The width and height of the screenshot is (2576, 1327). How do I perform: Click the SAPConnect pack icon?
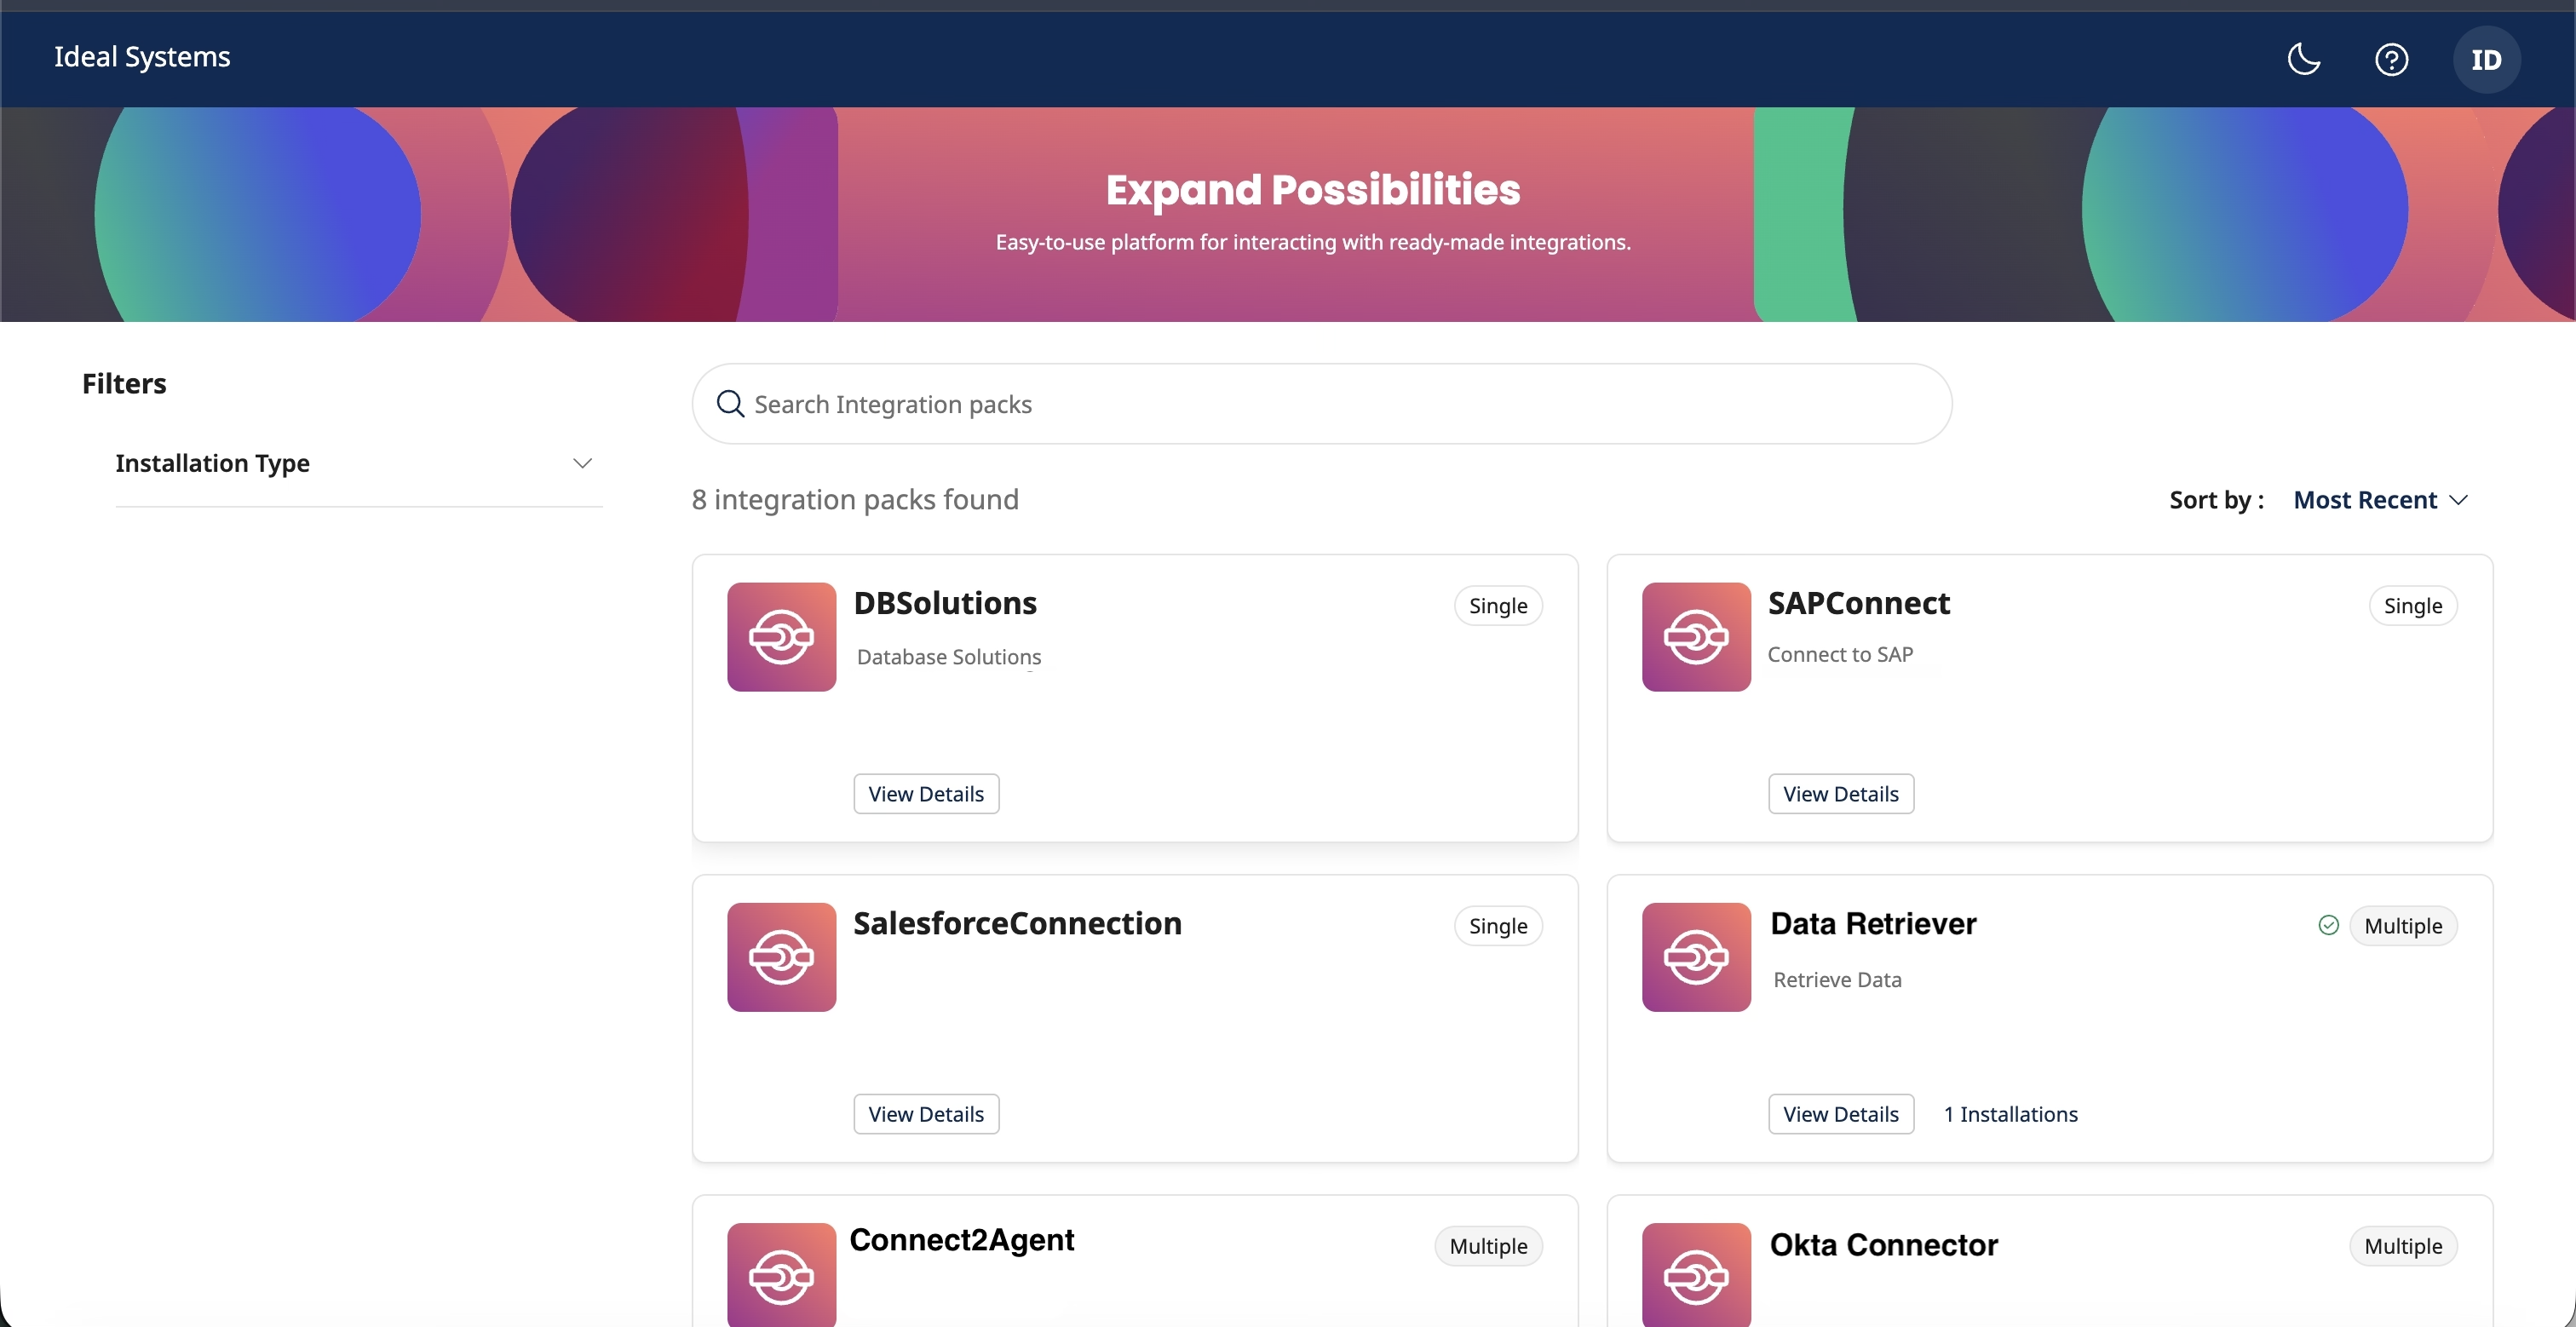[1696, 636]
